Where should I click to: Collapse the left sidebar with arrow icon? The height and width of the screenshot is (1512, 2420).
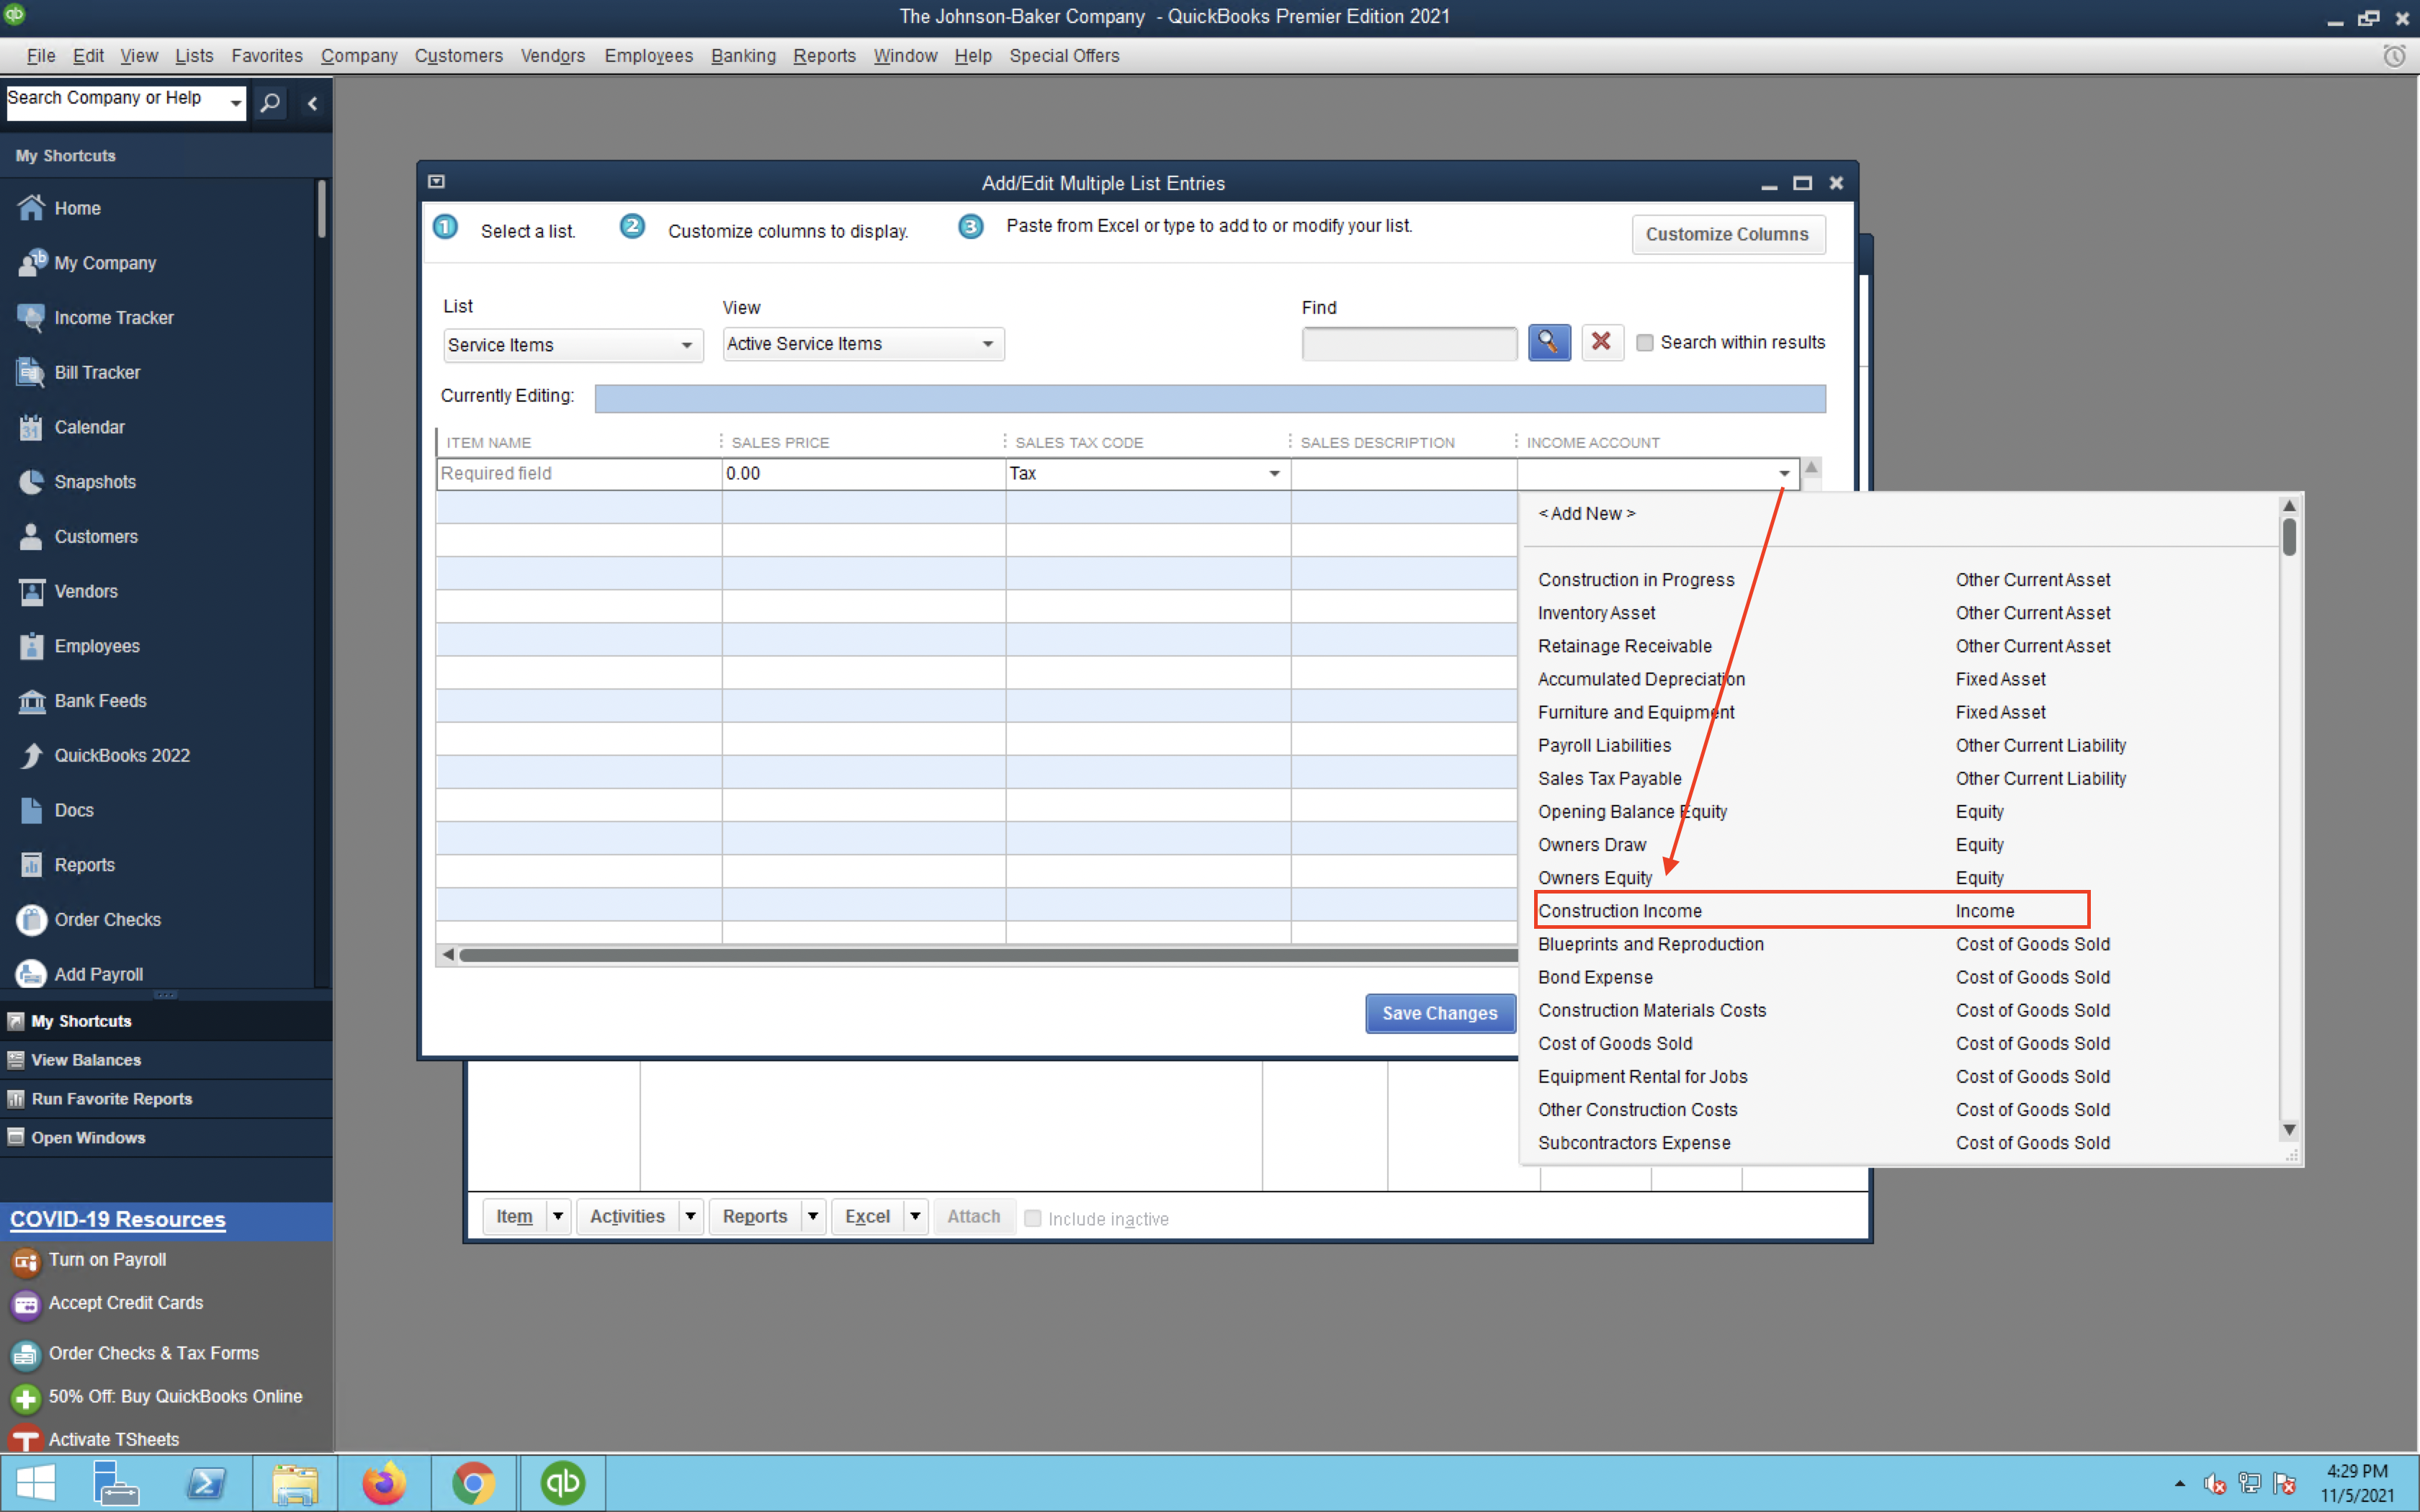tap(312, 103)
